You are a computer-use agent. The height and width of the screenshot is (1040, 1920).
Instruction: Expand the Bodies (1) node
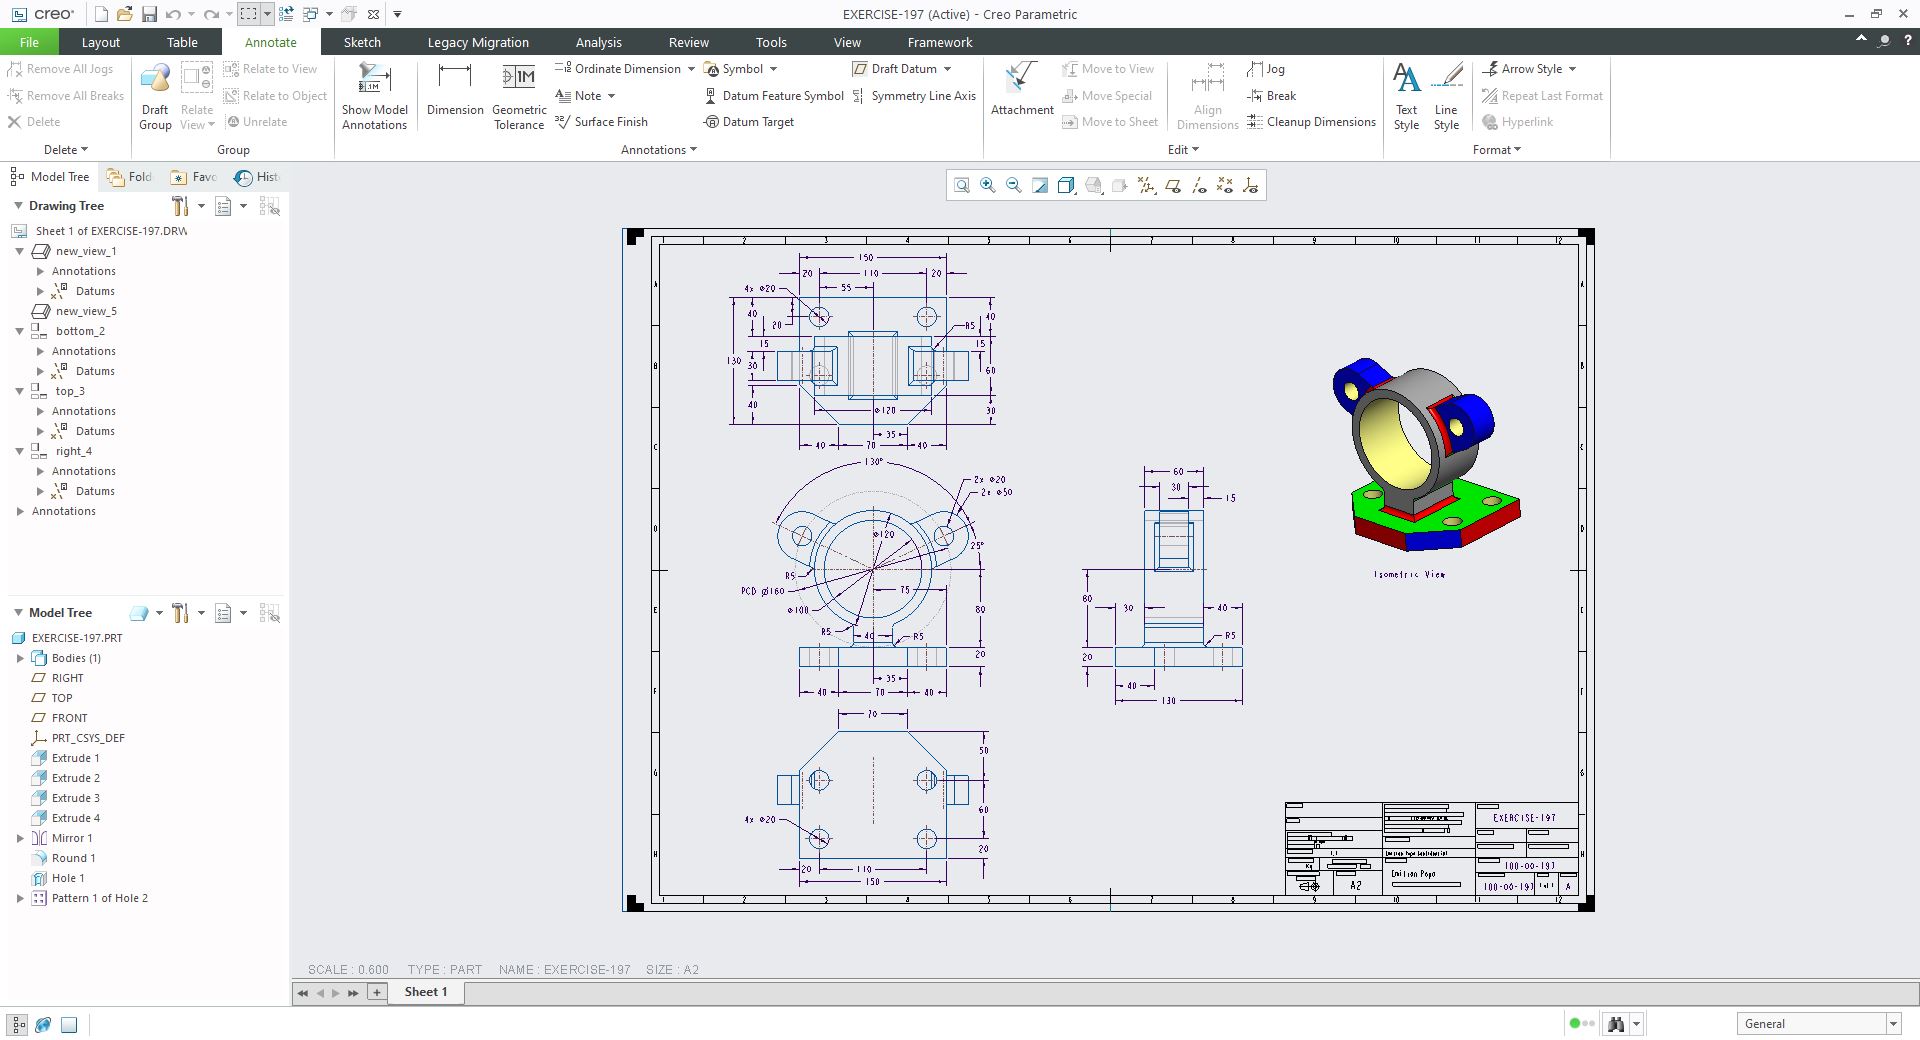click(20, 658)
